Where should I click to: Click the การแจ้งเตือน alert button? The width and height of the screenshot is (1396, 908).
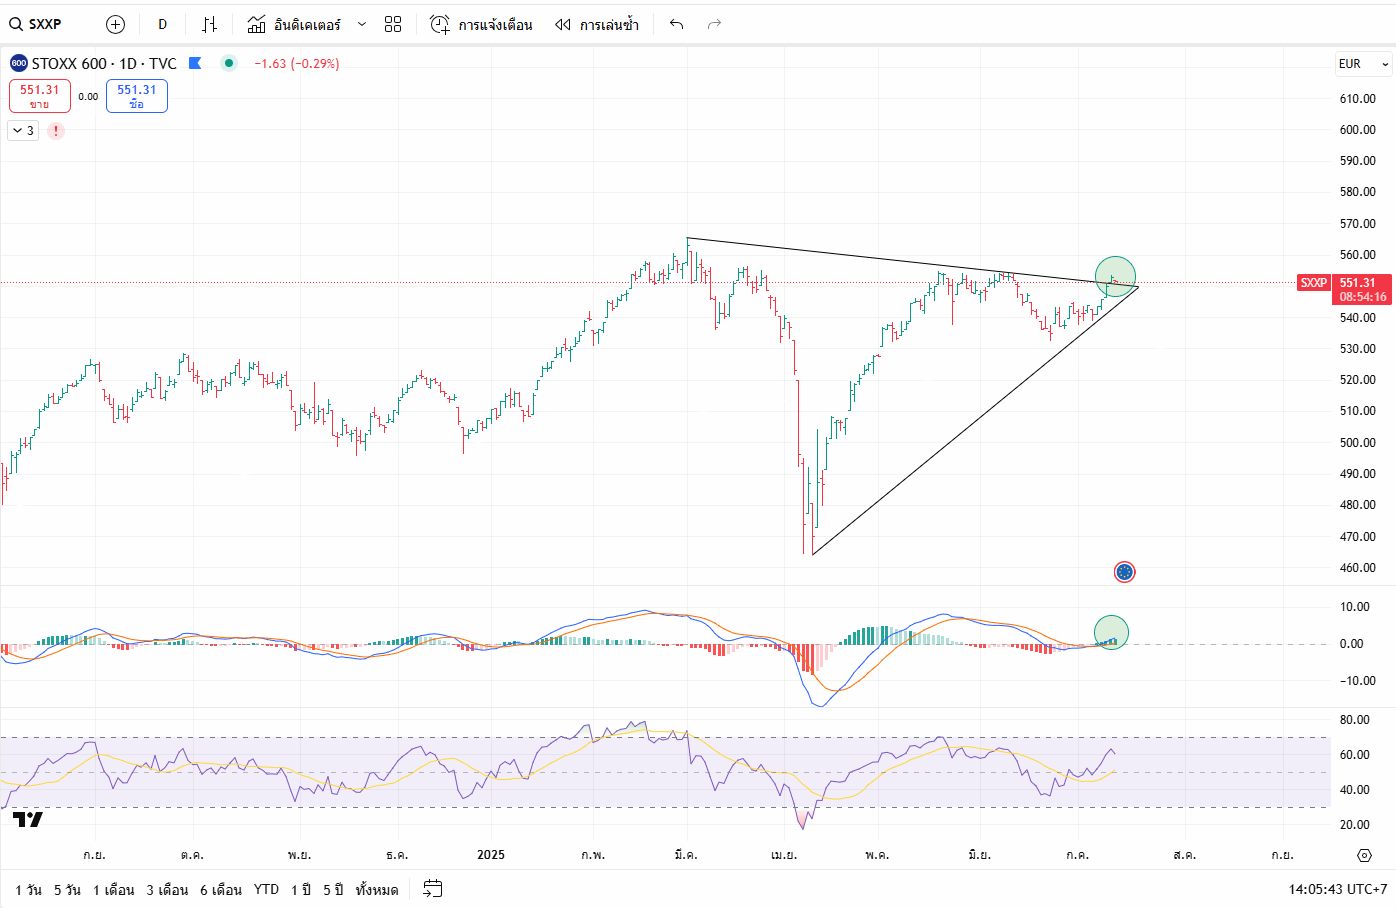click(481, 24)
